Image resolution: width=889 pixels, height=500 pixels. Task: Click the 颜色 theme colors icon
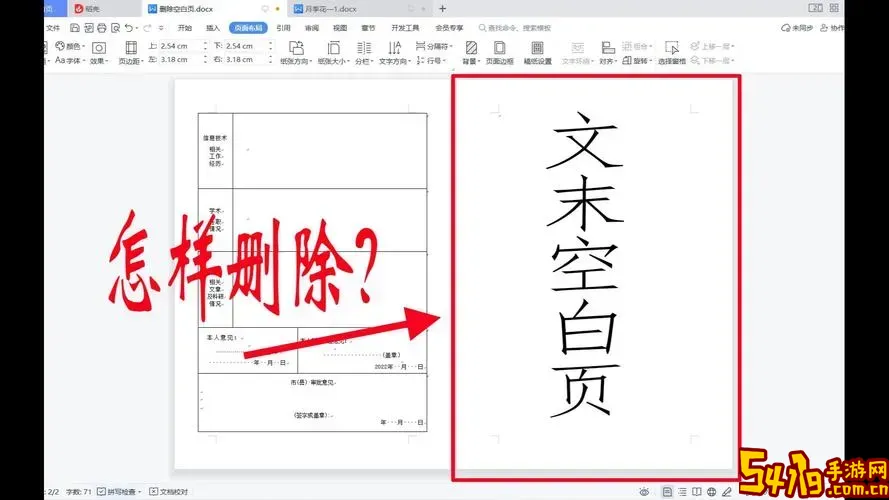coord(60,46)
